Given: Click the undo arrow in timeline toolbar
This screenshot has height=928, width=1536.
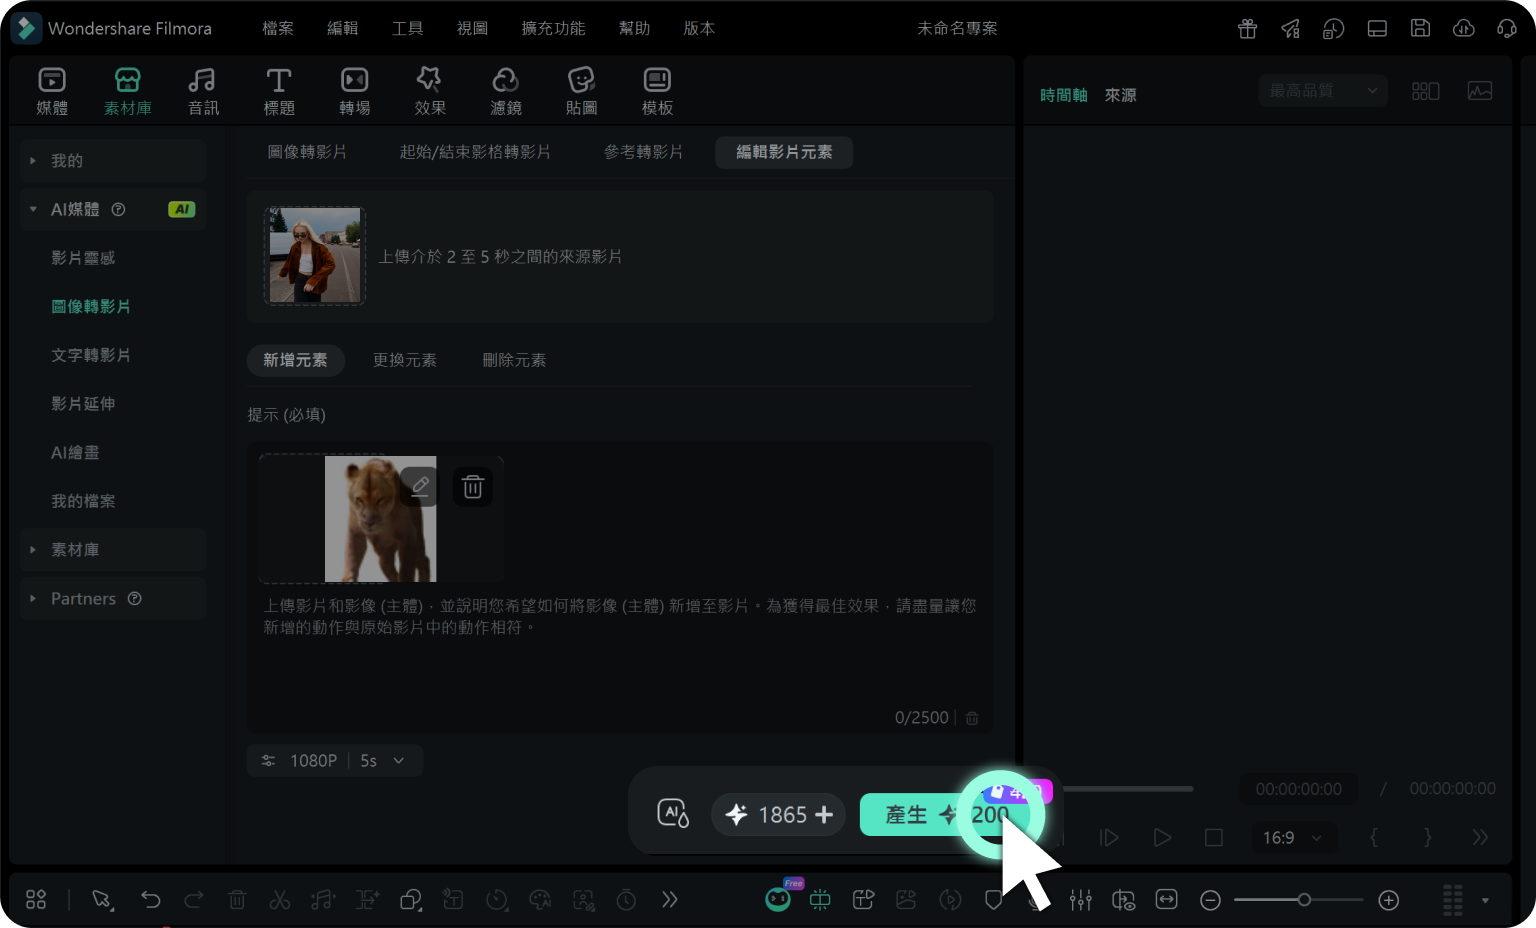Looking at the screenshot, I should 151,900.
